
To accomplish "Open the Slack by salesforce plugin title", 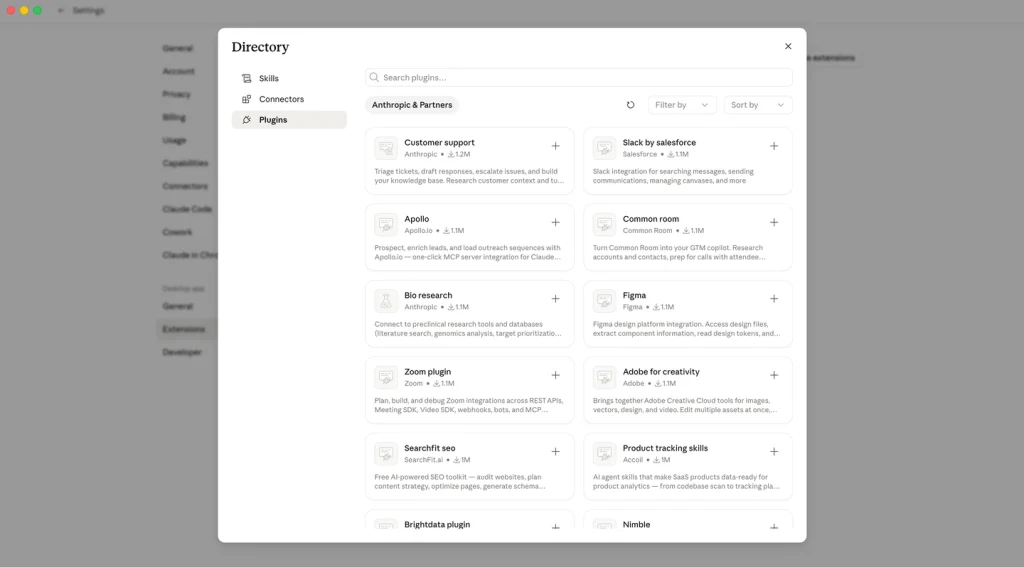I will tap(659, 142).
